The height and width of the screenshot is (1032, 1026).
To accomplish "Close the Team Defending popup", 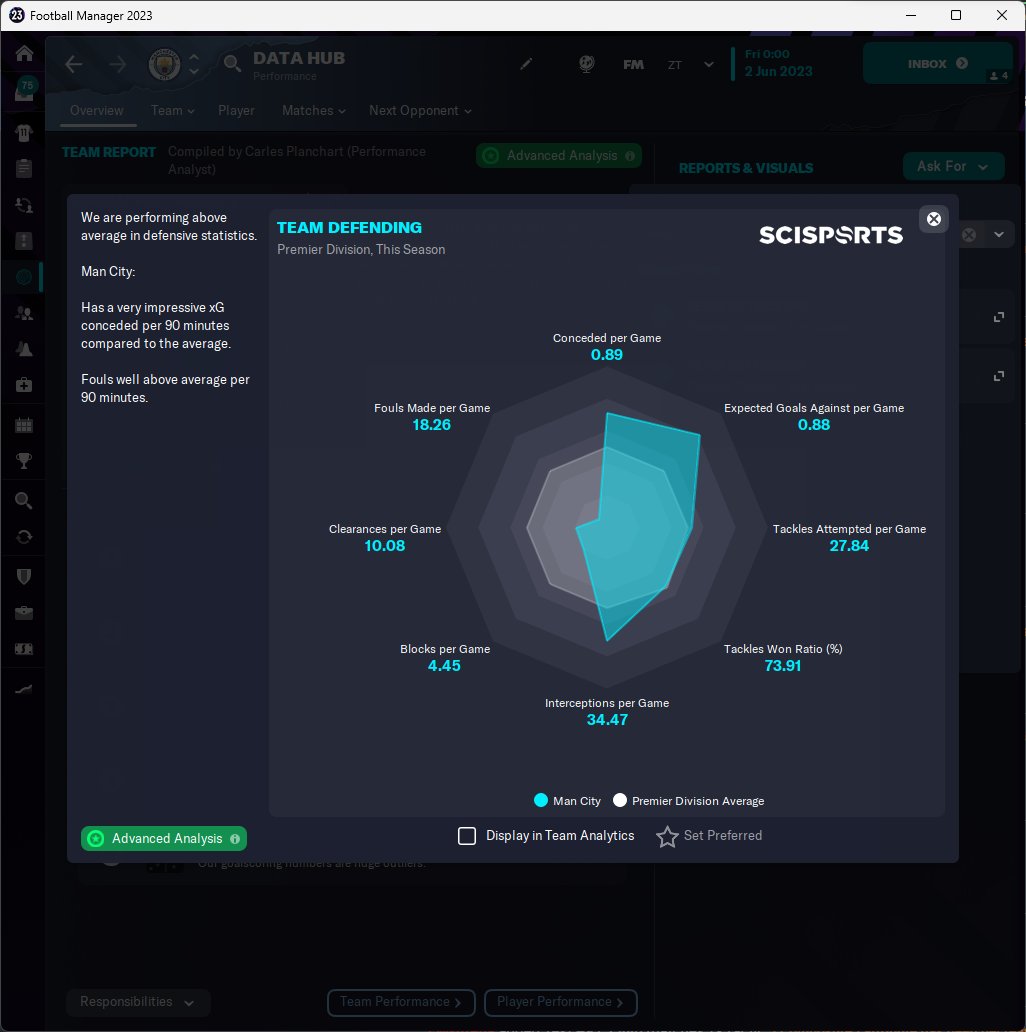I will (x=934, y=219).
